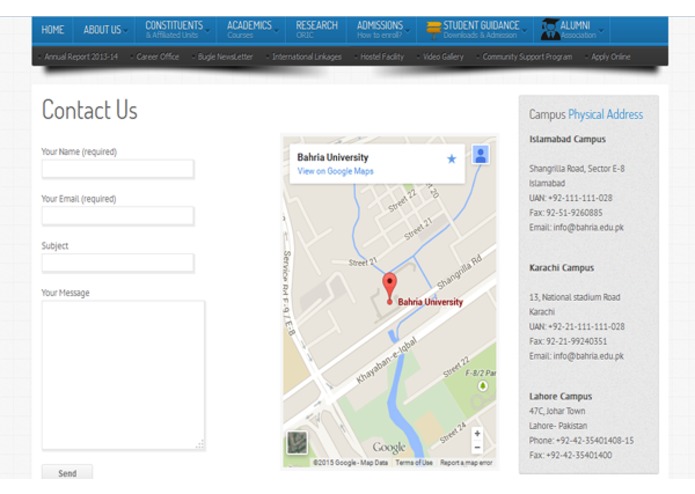695x494 pixels.
Task: Open the About Us menu
Action: pyautogui.click(x=105, y=30)
